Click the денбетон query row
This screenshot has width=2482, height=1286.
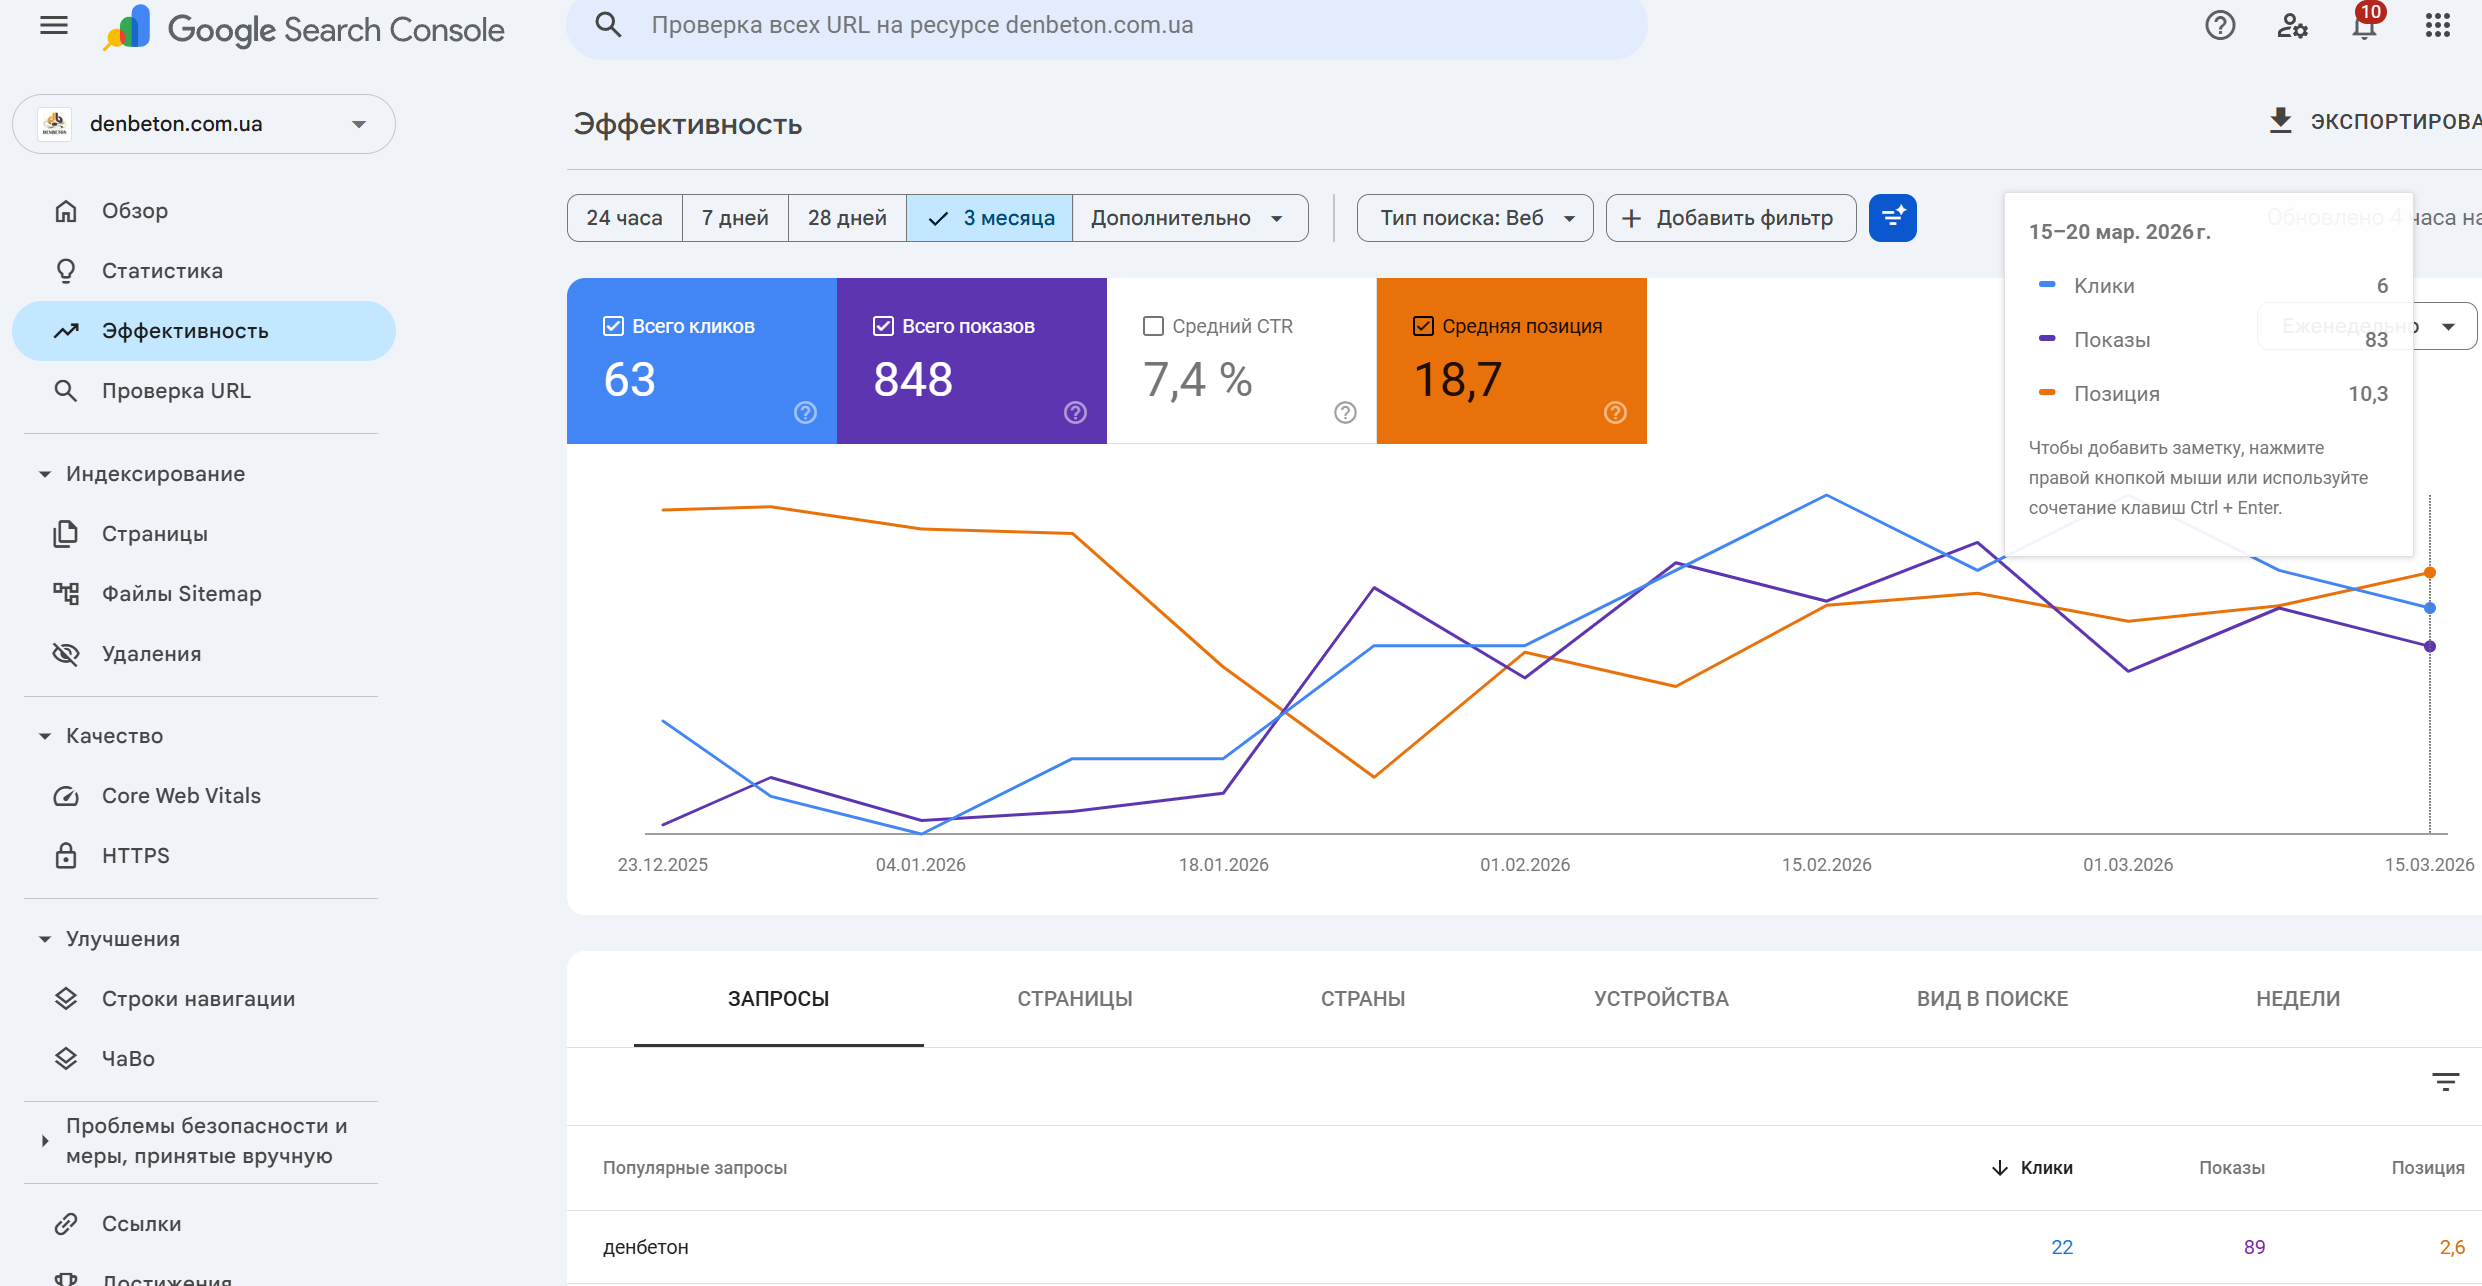click(x=1524, y=1247)
